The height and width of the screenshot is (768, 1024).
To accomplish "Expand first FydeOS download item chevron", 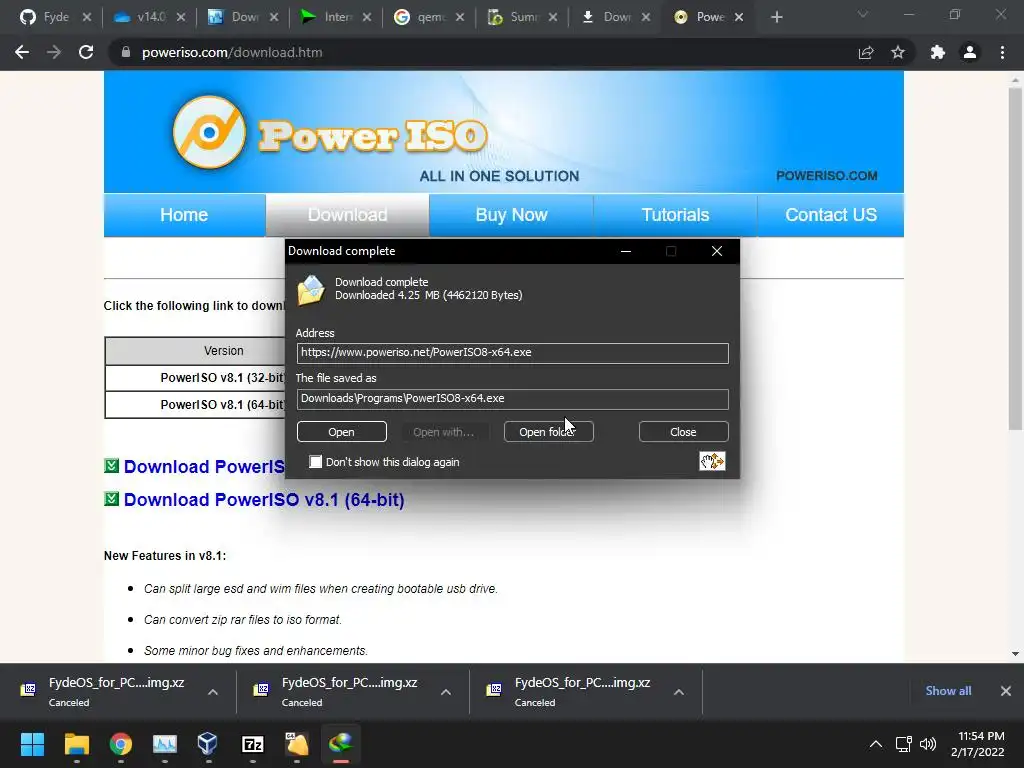I will (213, 692).
